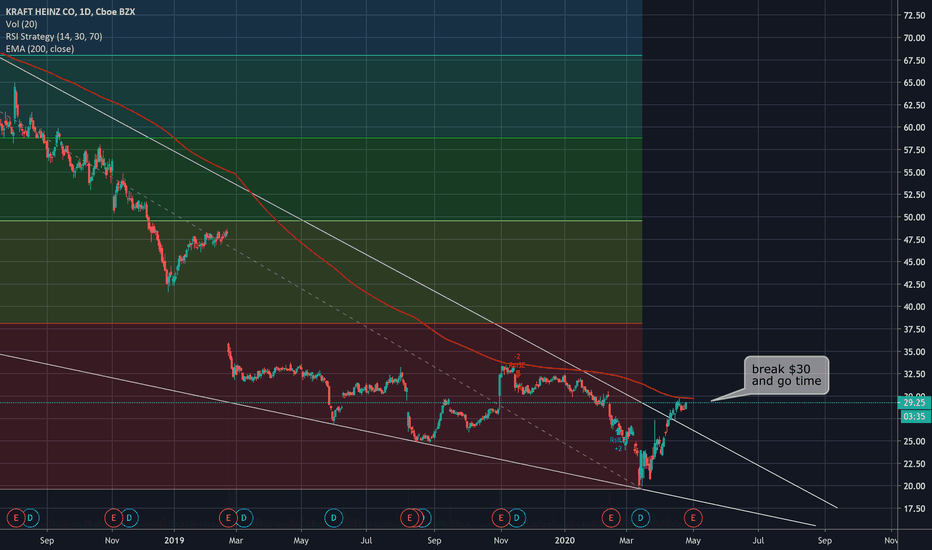Select the RSI Strategy (14, 30, 70) legend

click(x=54, y=36)
